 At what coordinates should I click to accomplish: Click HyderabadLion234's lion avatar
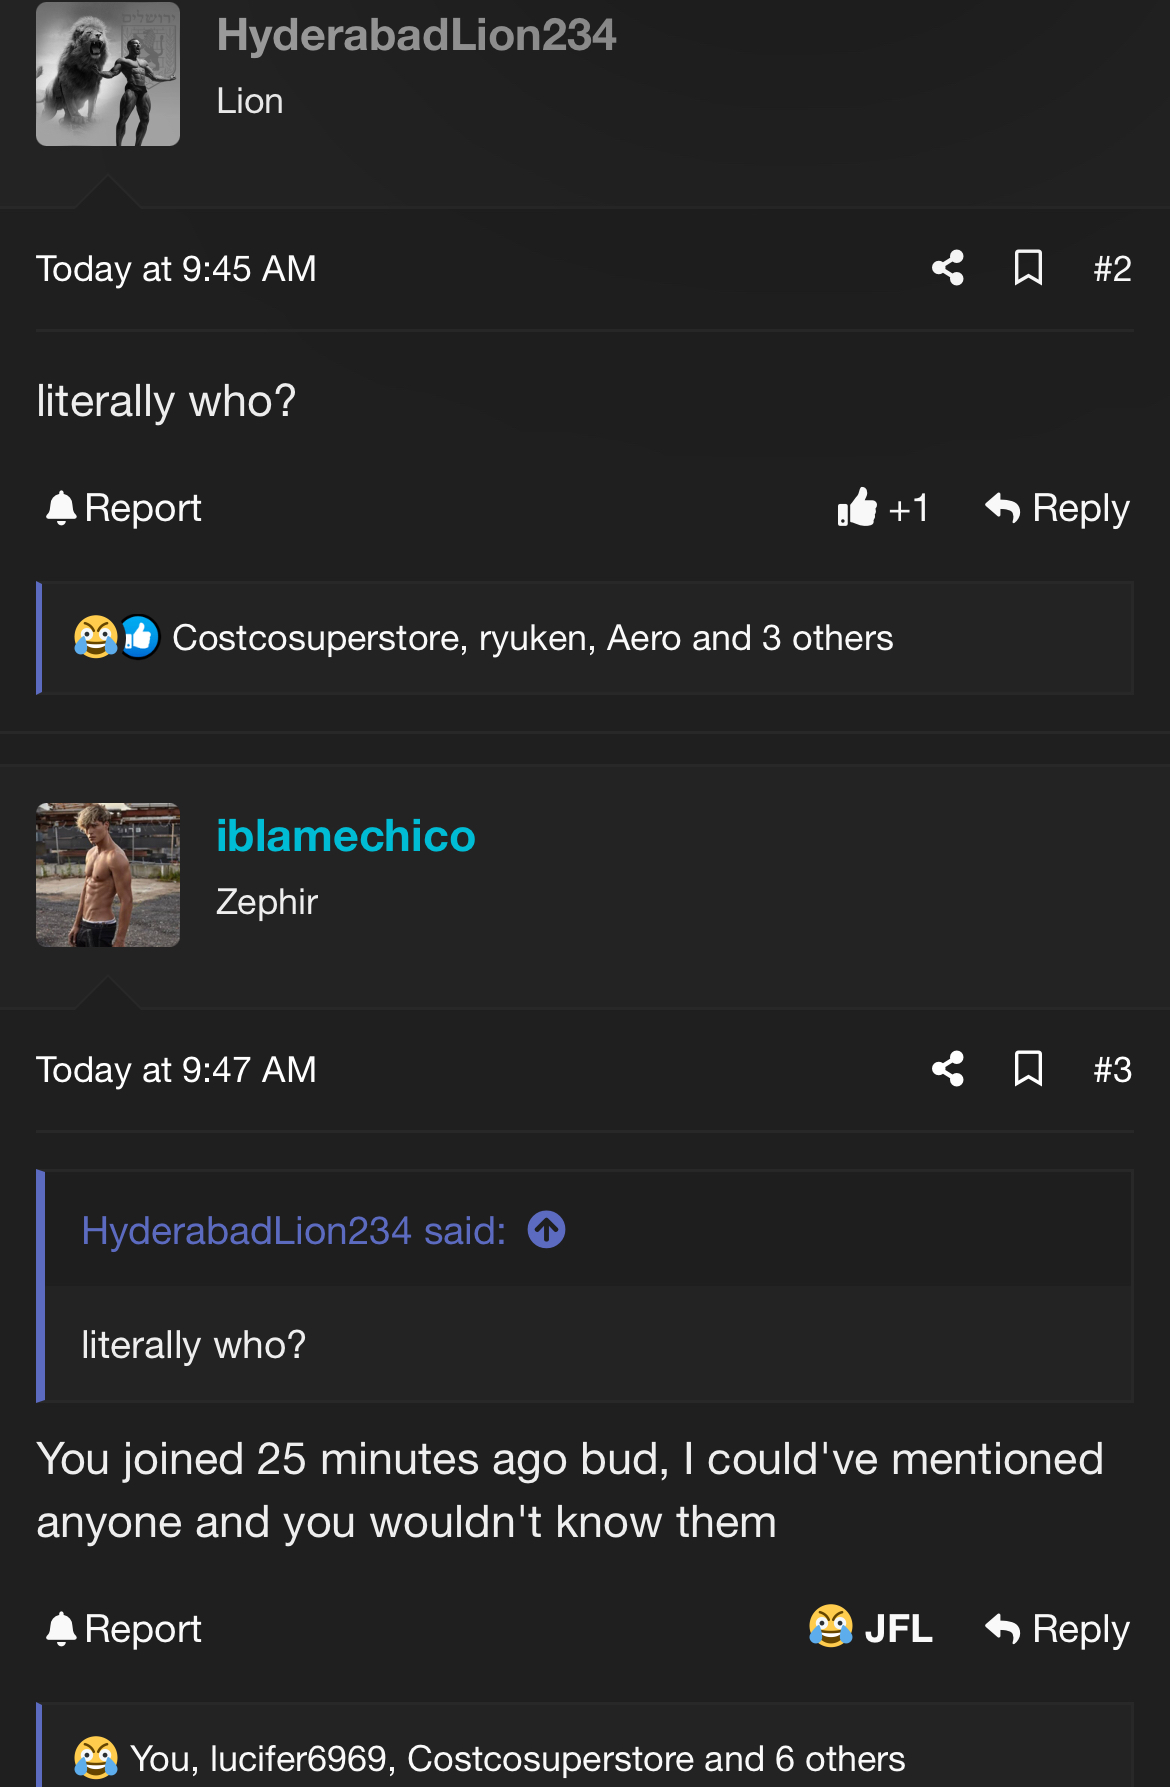tap(108, 74)
